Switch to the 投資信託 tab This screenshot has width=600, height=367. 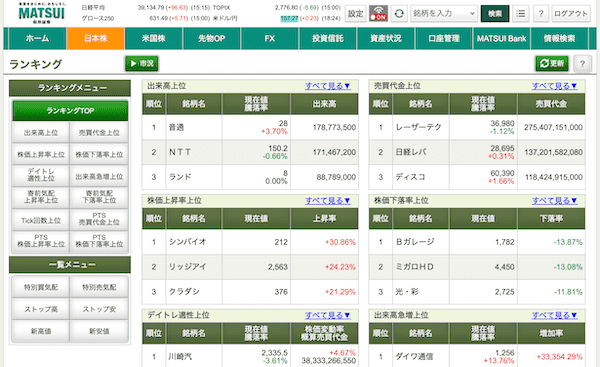[x=328, y=38]
